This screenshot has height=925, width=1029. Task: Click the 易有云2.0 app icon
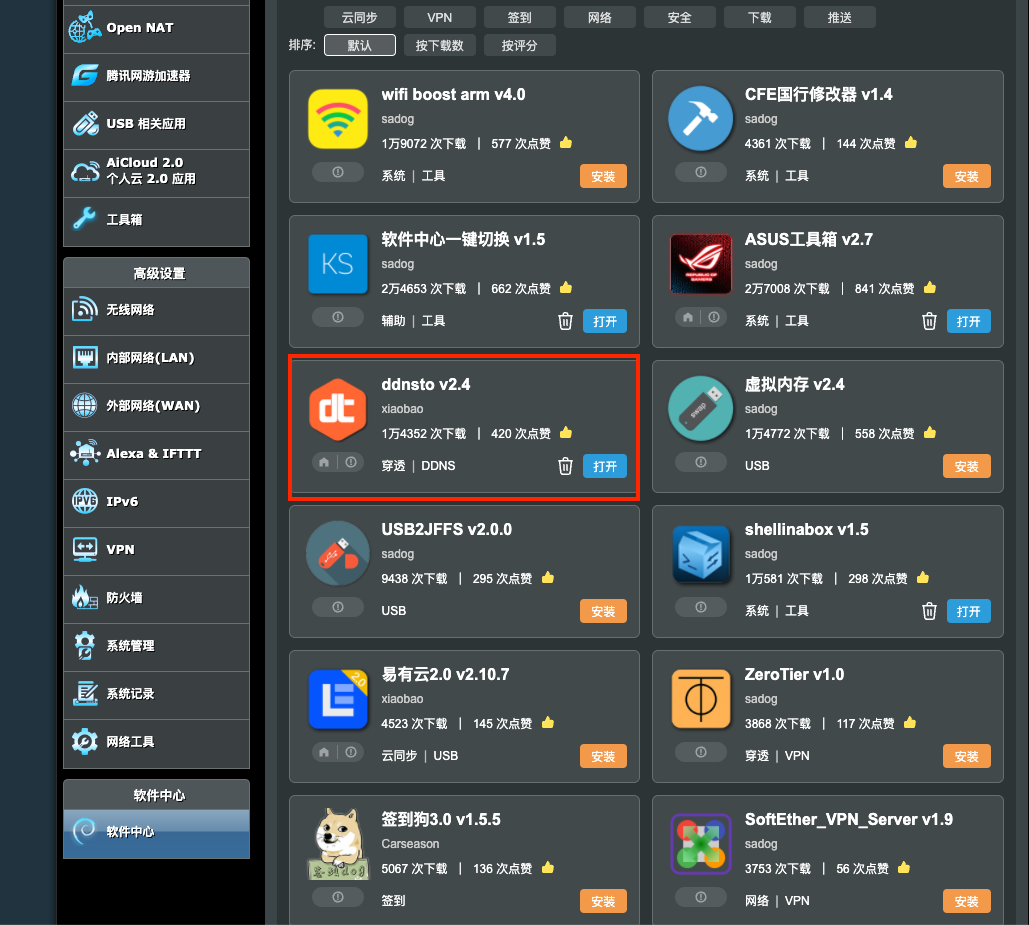(338, 699)
